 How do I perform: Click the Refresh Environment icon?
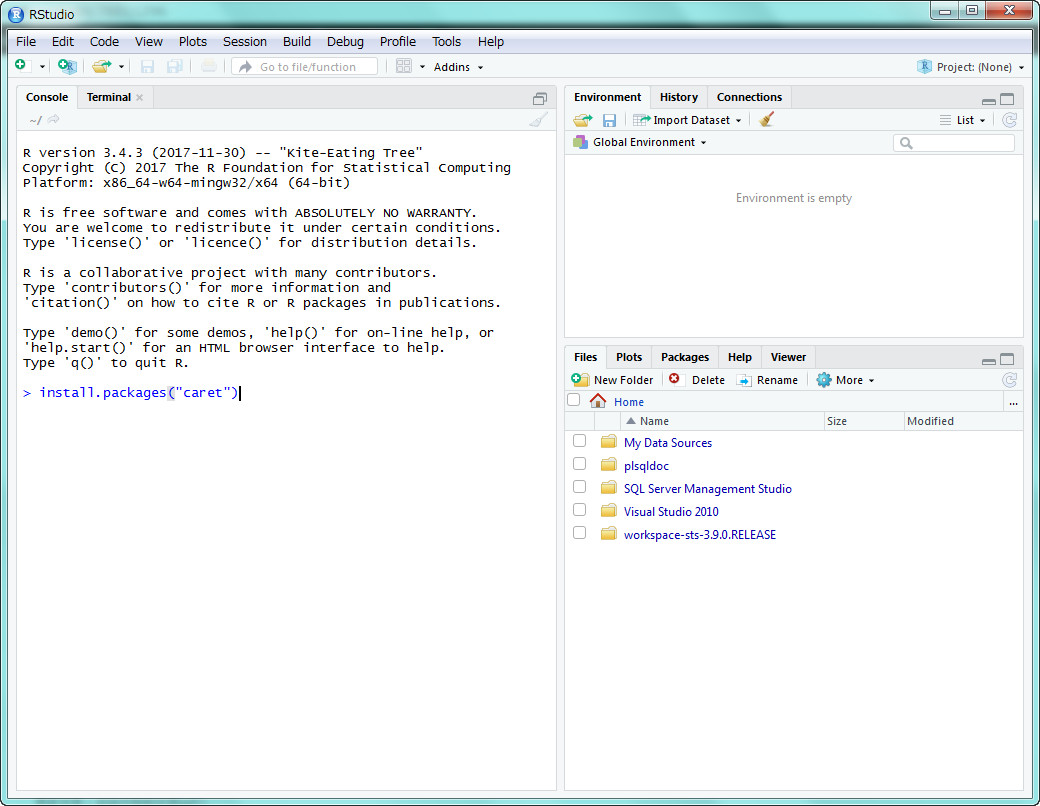pyautogui.click(x=1009, y=120)
